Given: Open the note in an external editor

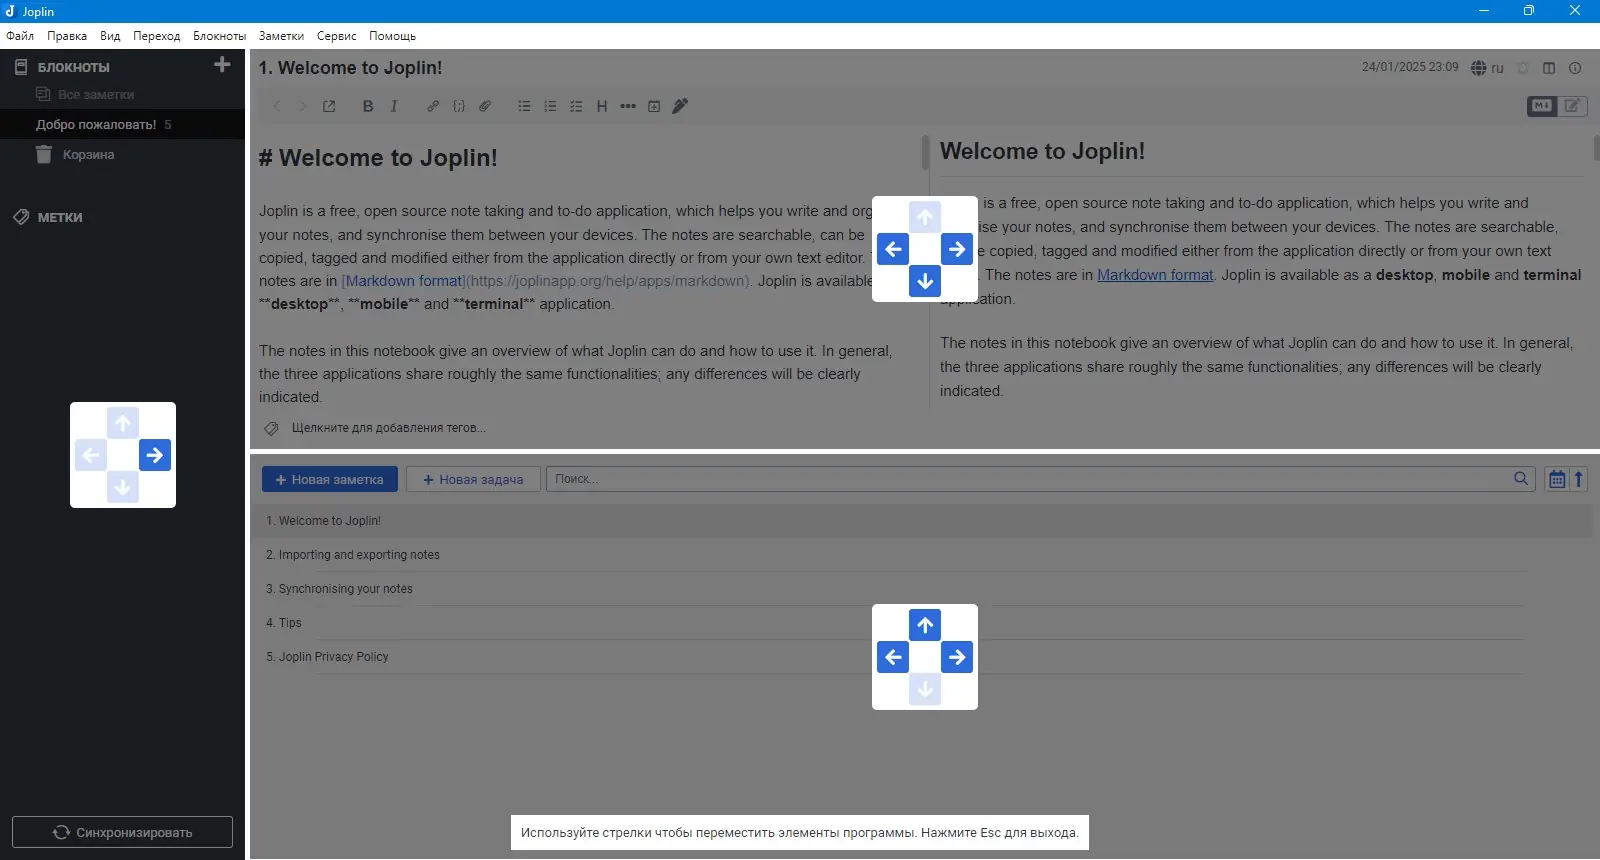Looking at the screenshot, I should [329, 106].
